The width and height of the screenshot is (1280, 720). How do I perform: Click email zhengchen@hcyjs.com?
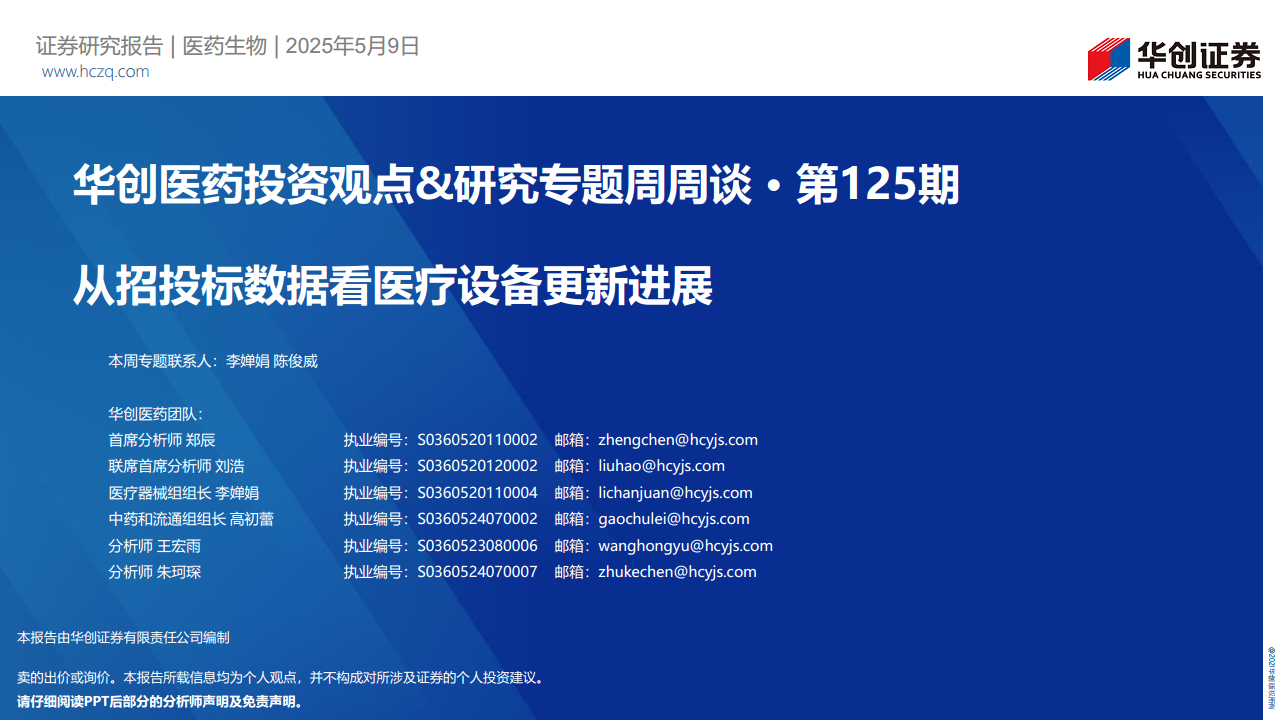[678, 440]
